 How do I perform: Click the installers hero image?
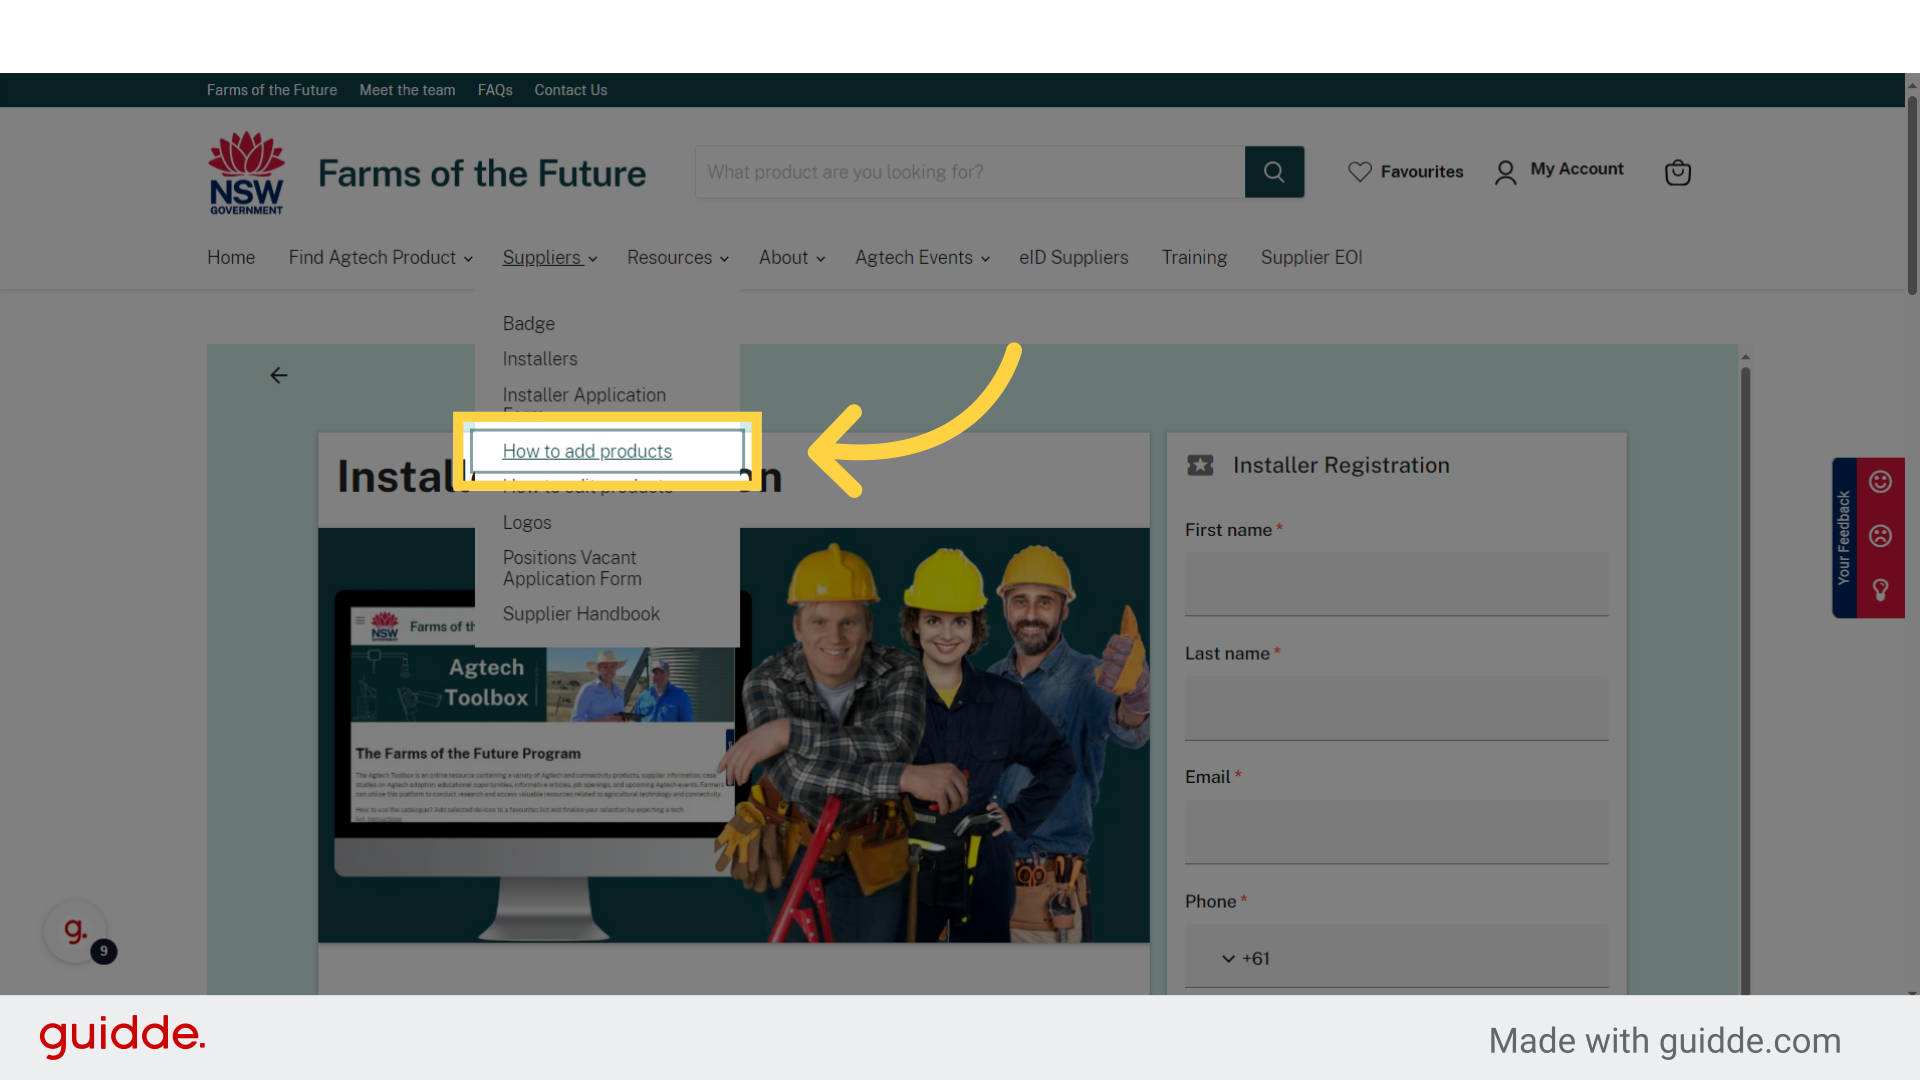734,735
